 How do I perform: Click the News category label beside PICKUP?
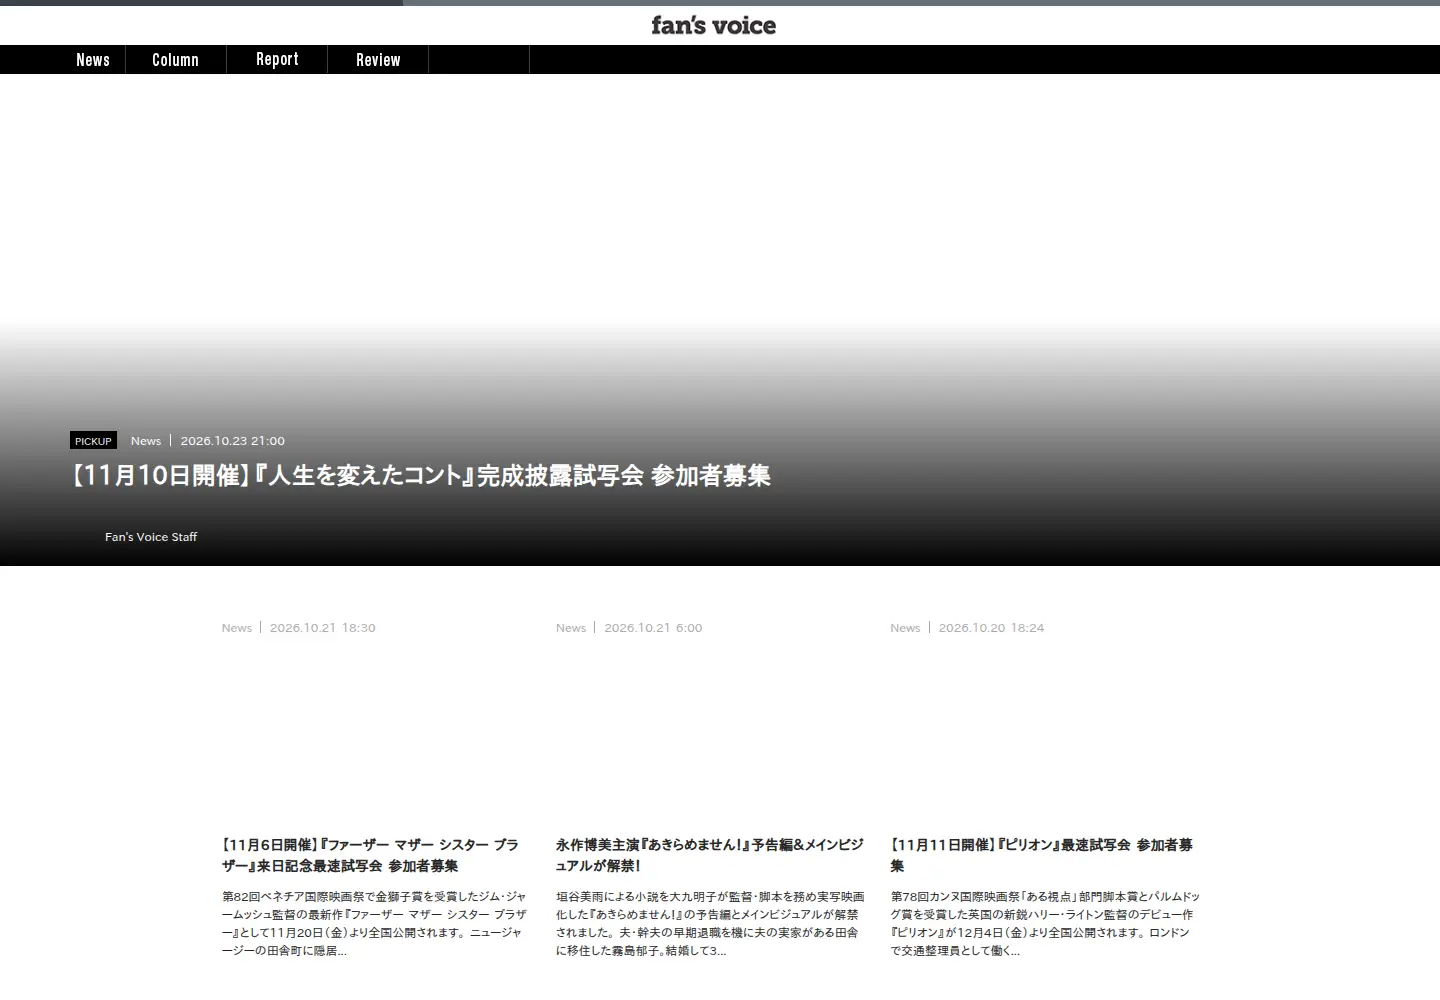(146, 441)
